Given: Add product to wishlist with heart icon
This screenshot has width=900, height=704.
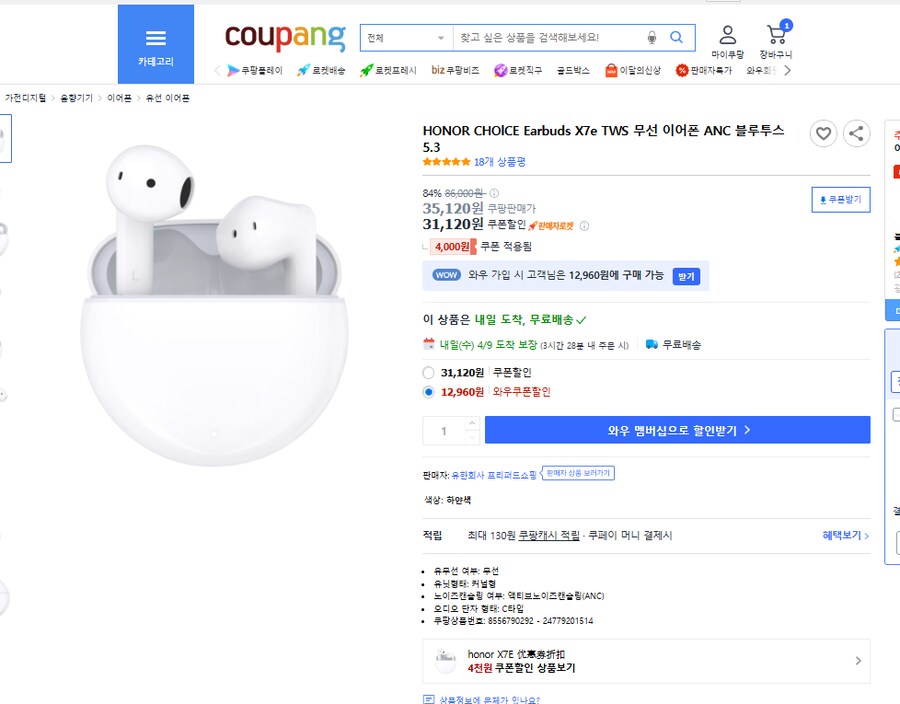Looking at the screenshot, I should coord(823,133).
